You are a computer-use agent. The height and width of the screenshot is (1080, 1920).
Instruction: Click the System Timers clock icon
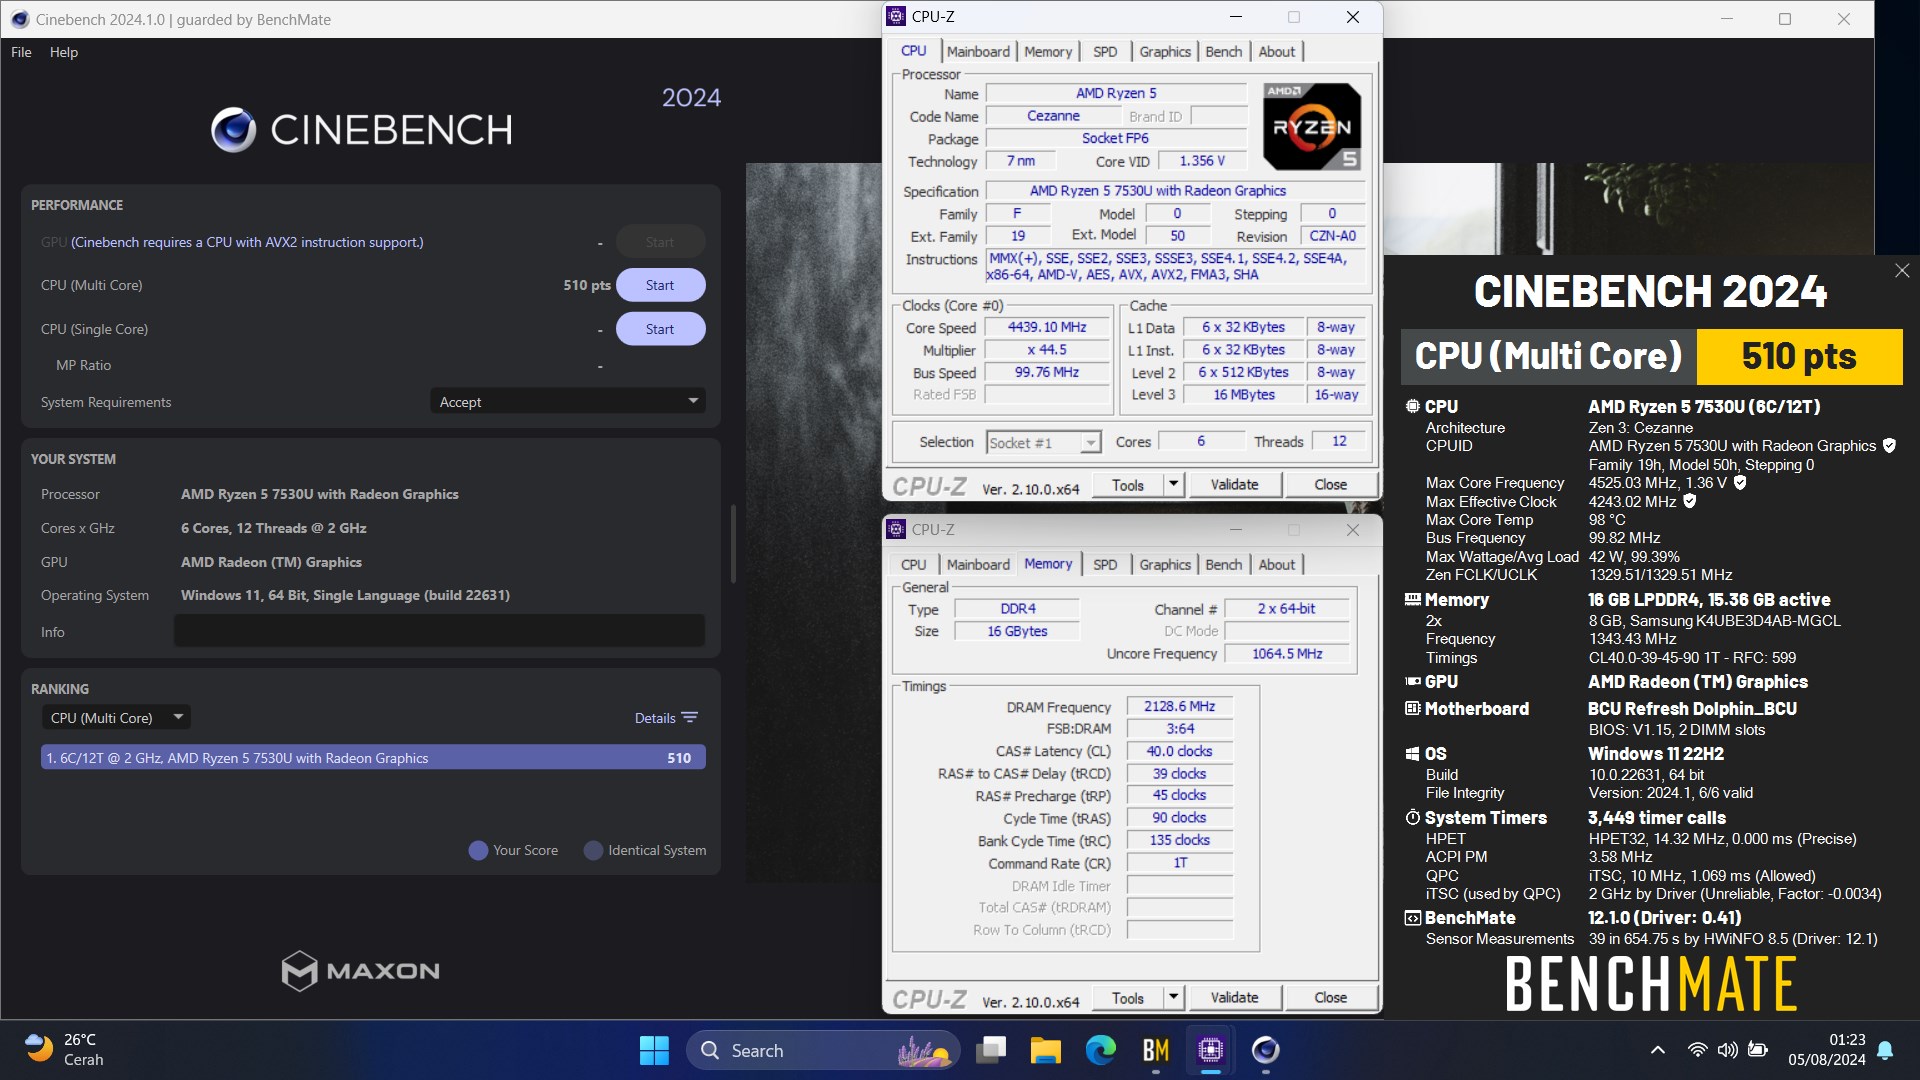[x=1412, y=817]
